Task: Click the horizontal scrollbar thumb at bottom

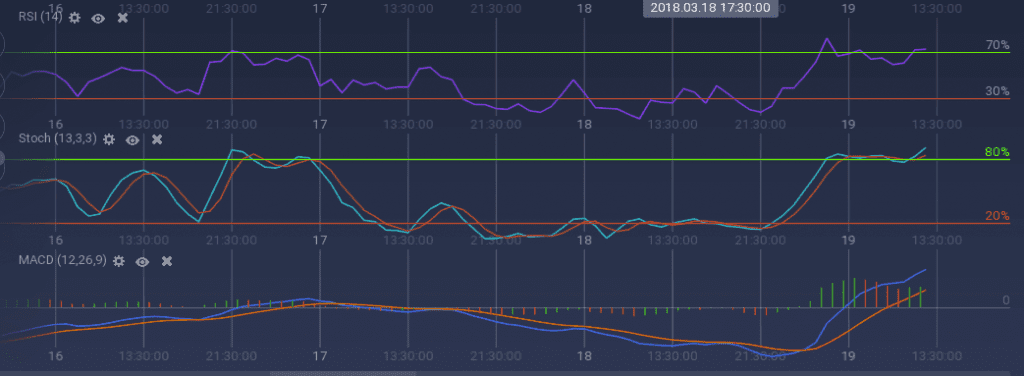Action: 344,373
